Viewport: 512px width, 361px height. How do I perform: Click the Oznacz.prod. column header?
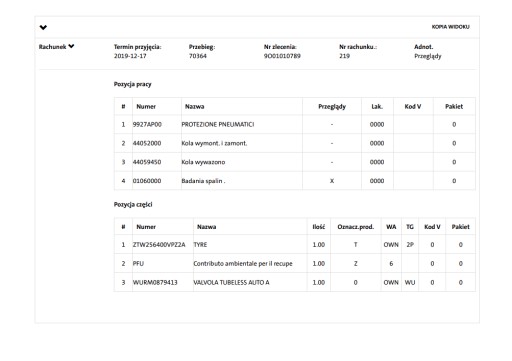(356, 227)
